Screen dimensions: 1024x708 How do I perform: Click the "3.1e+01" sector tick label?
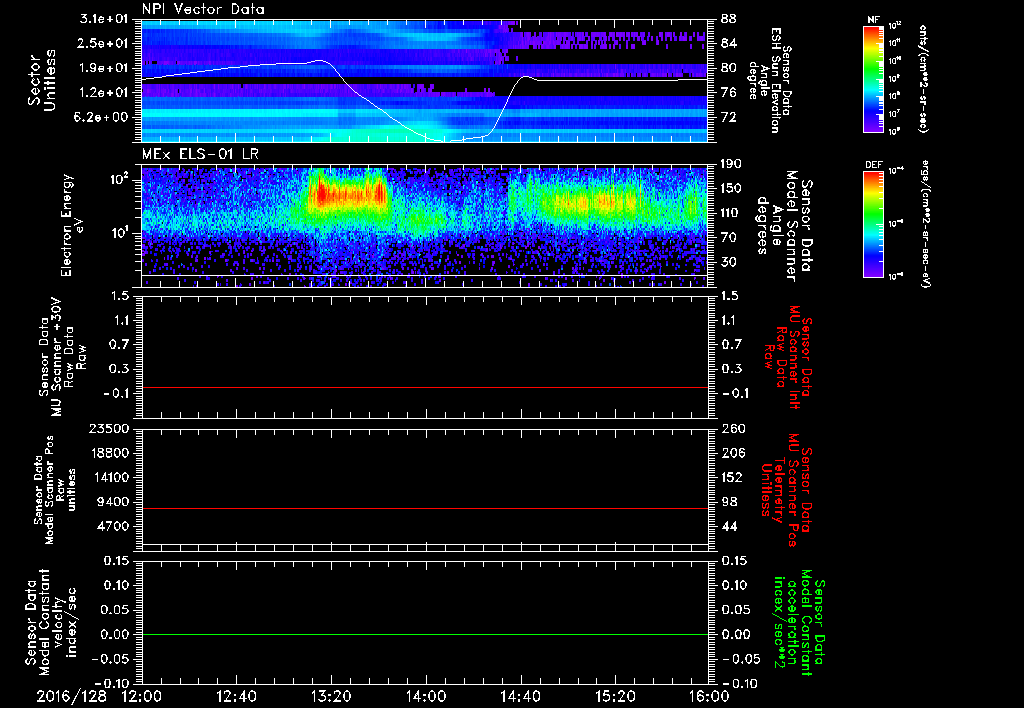[103, 19]
